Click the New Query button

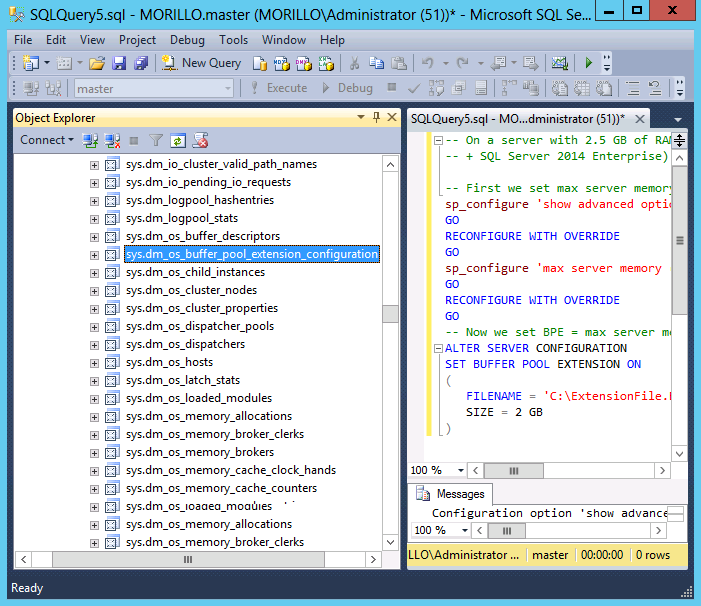coord(202,63)
